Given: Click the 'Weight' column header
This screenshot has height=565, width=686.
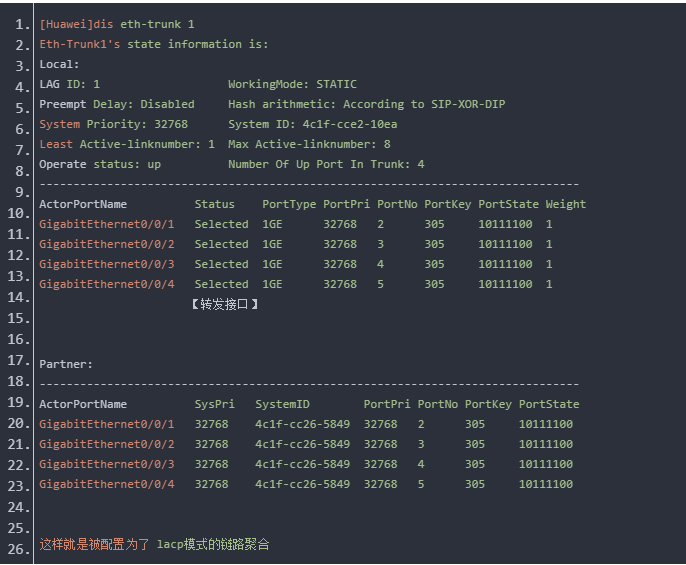Looking at the screenshot, I should 566,204.
